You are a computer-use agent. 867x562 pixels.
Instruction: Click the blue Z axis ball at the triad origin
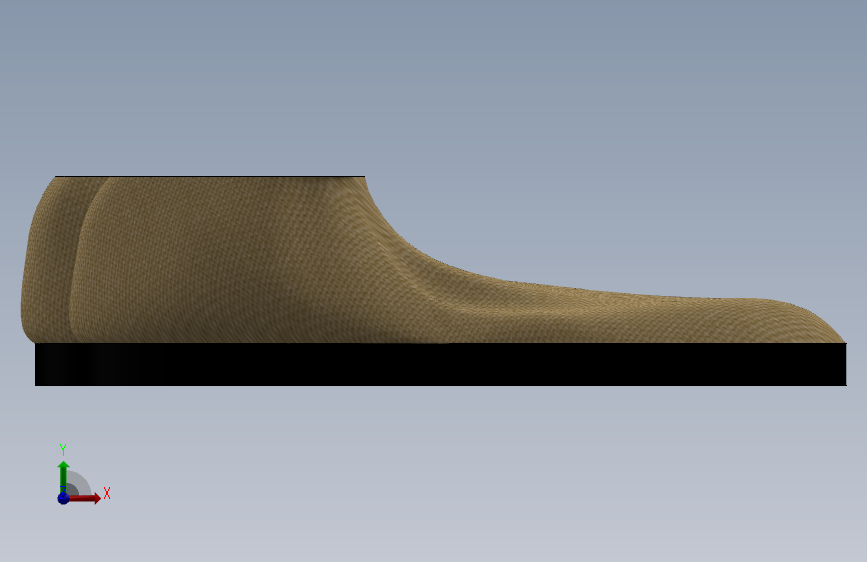pos(64,498)
